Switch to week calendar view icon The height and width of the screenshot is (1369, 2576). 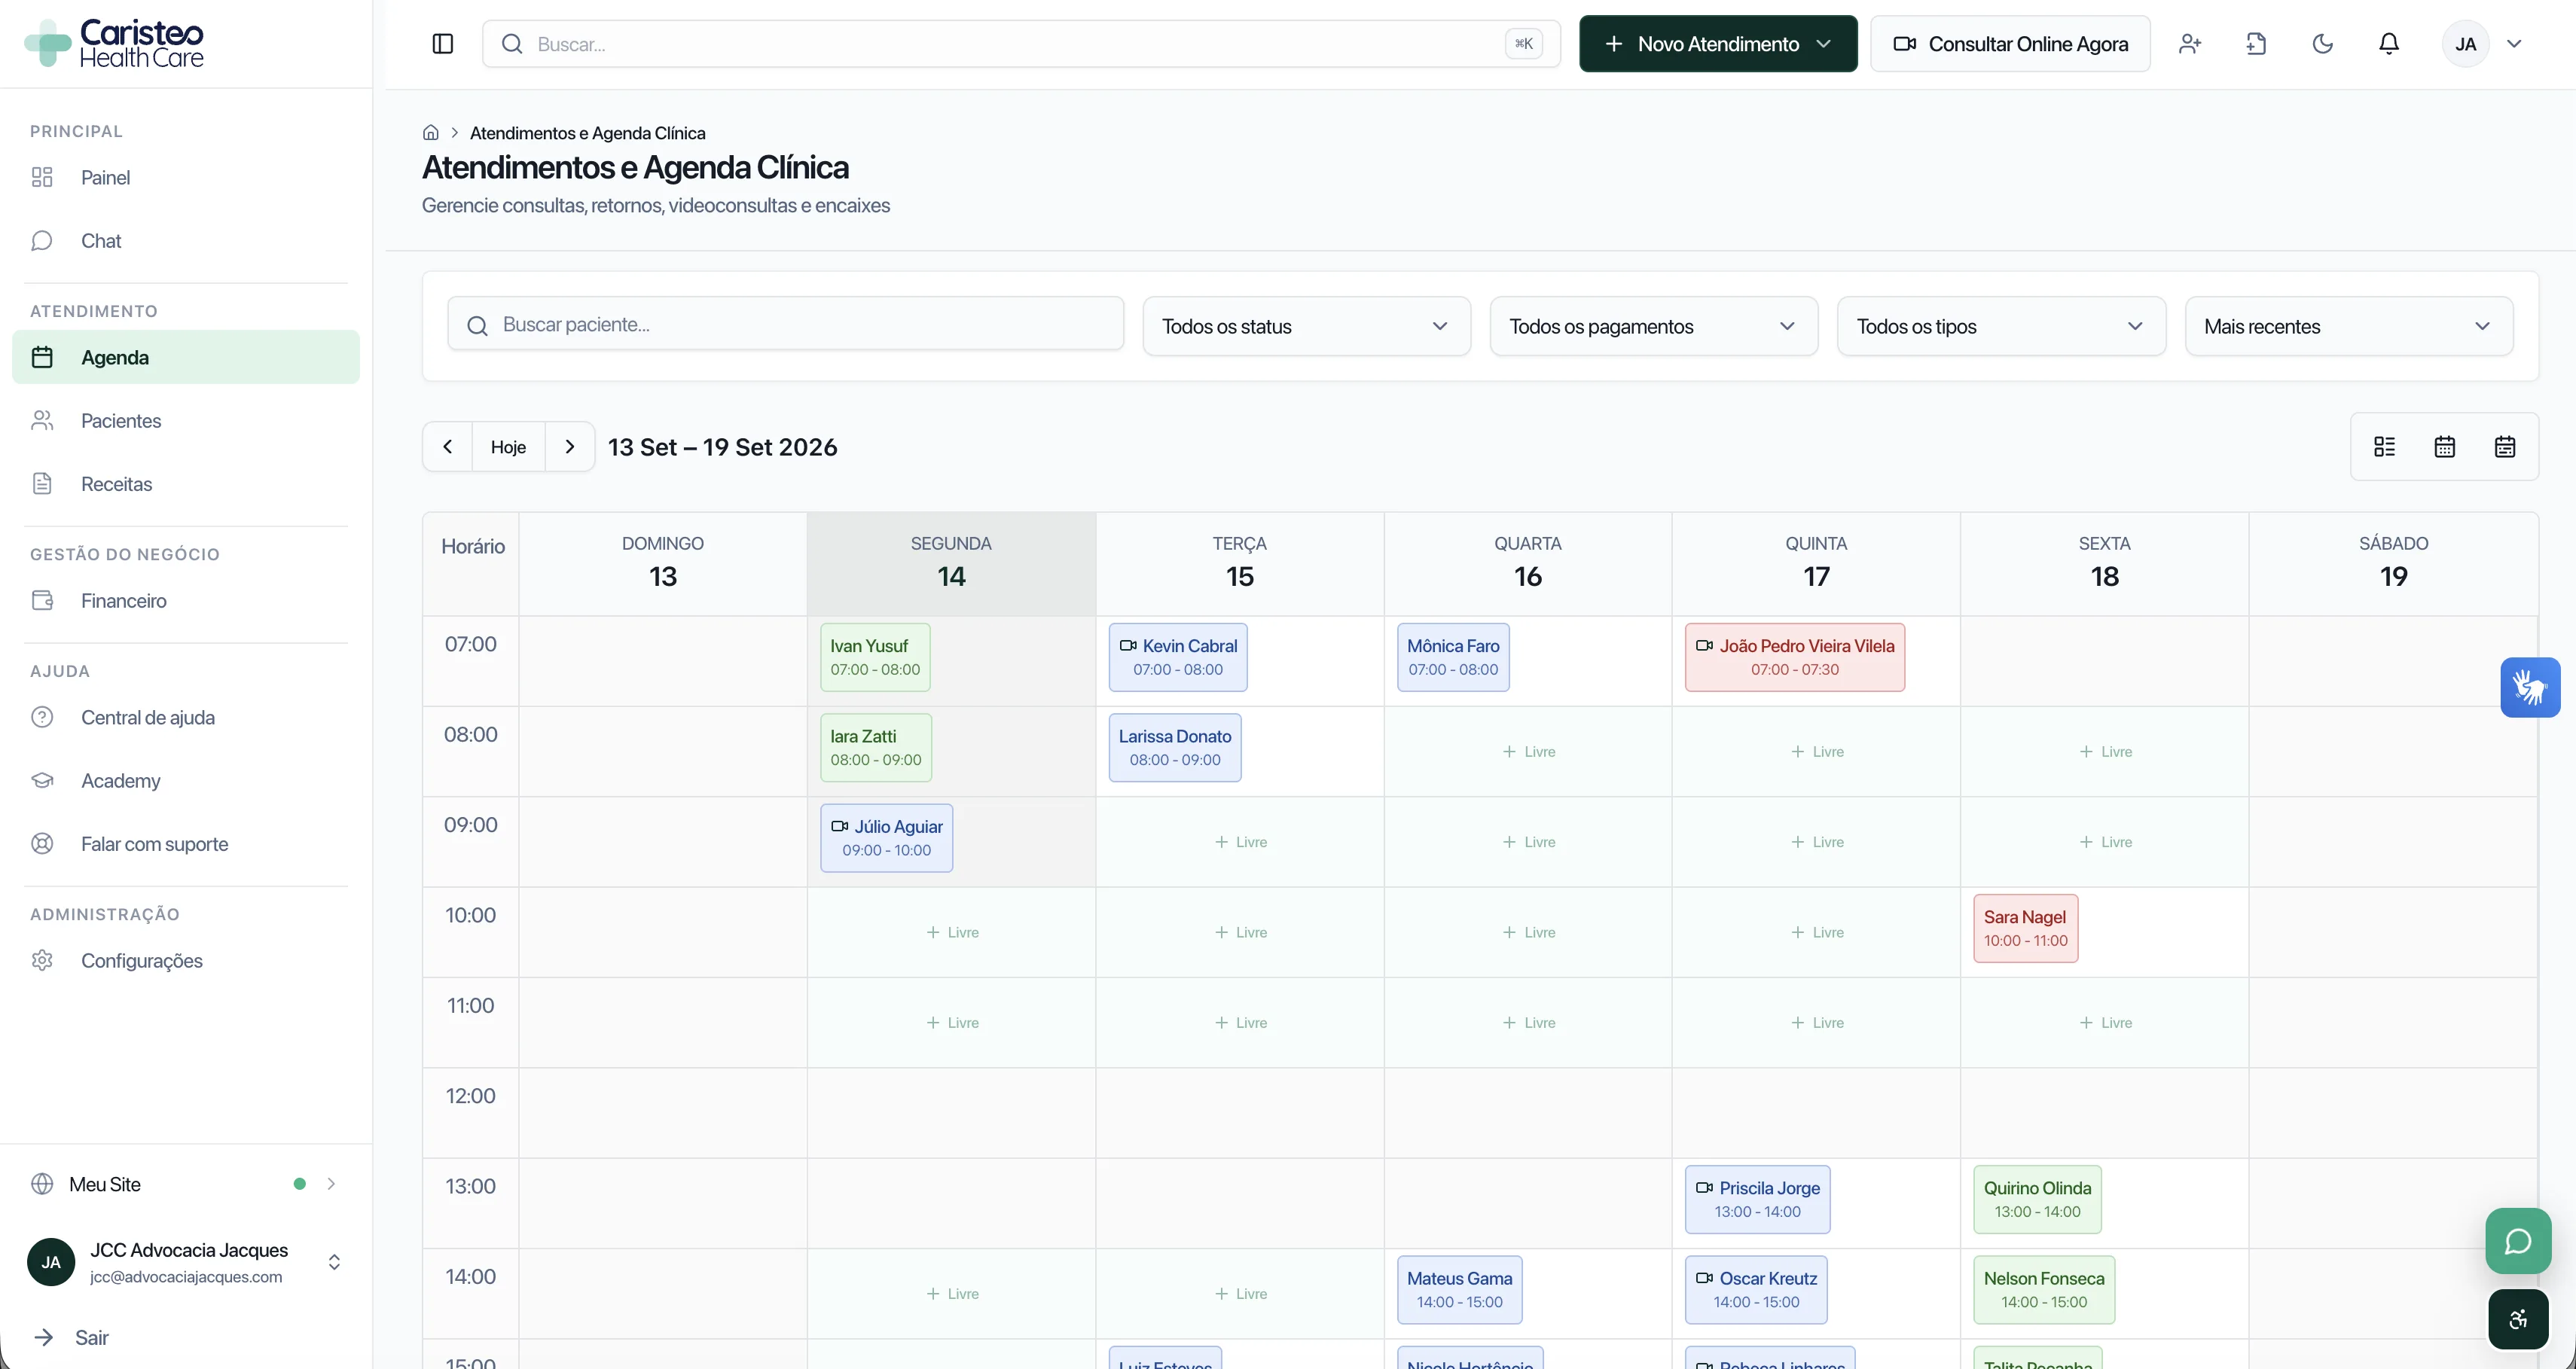[2445, 447]
